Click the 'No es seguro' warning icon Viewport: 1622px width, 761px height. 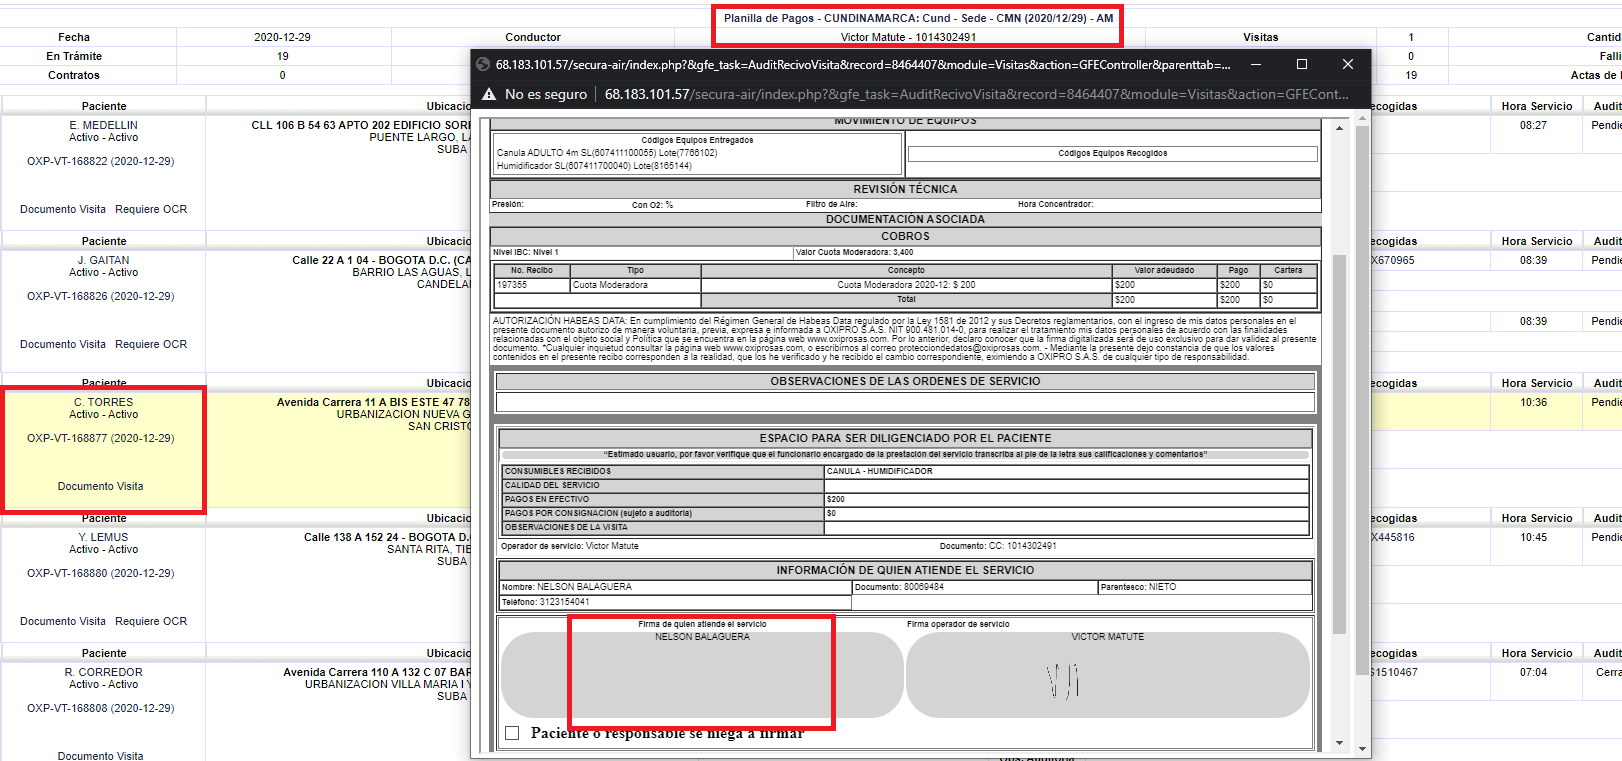click(489, 94)
